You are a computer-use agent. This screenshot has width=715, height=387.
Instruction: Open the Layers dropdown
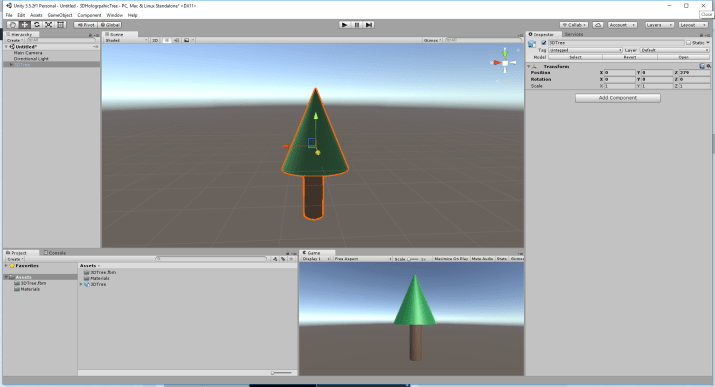(659, 25)
